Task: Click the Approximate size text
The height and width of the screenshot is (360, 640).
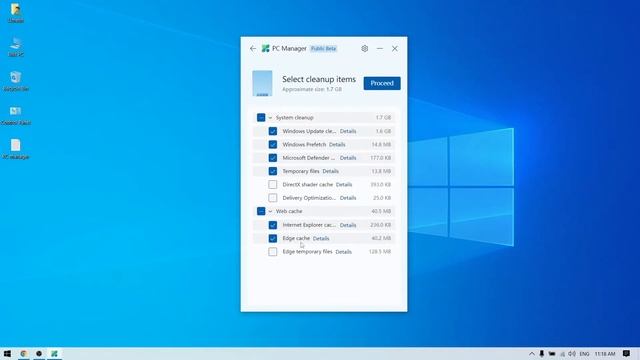Action: click(x=312, y=89)
